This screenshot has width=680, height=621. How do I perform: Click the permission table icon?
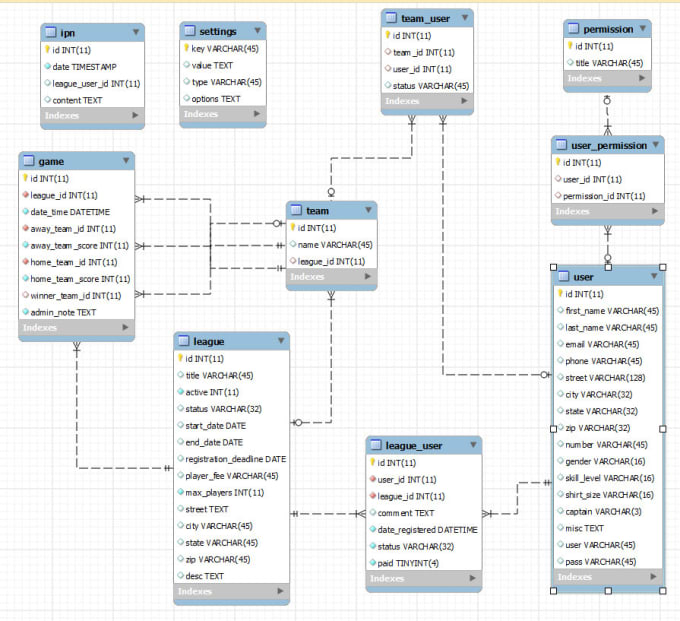tap(573, 29)
